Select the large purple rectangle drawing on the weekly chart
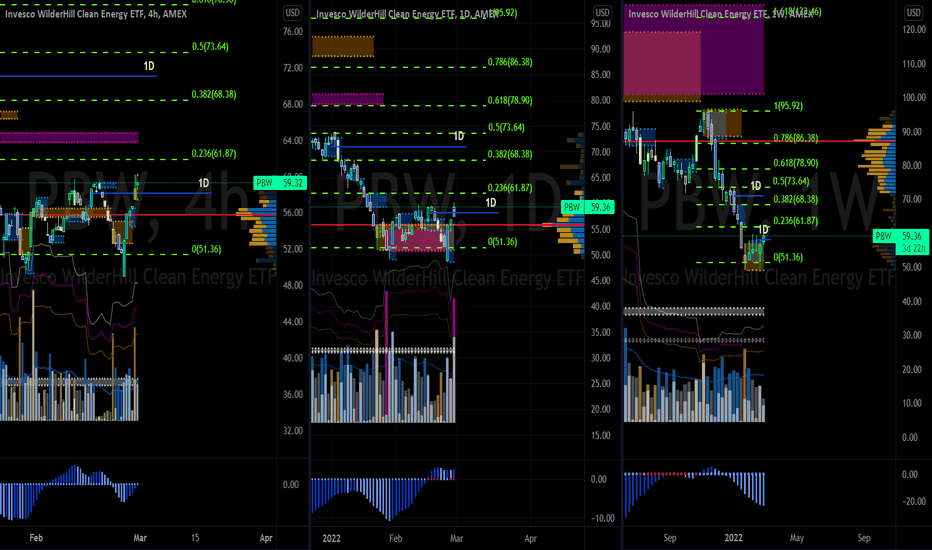Viewport: 932px width, 550px height. click(732, 51)
